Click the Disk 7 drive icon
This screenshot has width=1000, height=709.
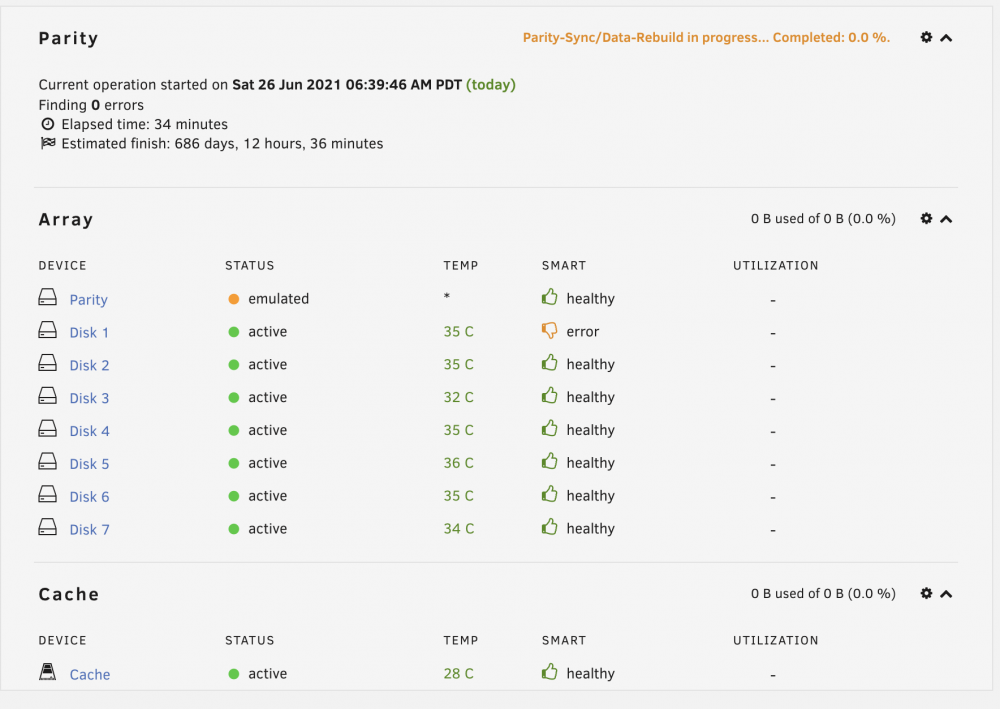(x=48, y=527)
